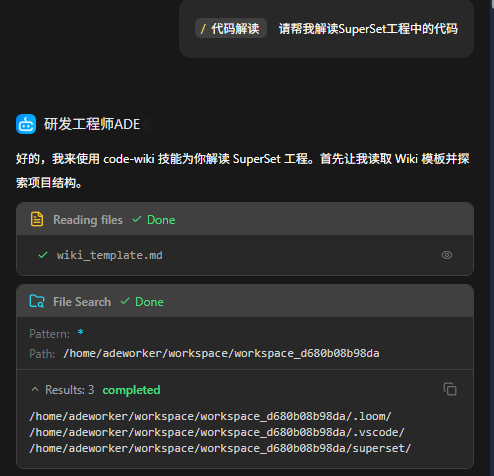The height and width of the screenshot is (476, 494).
Task: Click the checkmark next to wiki_template.md
Action: 43,255
